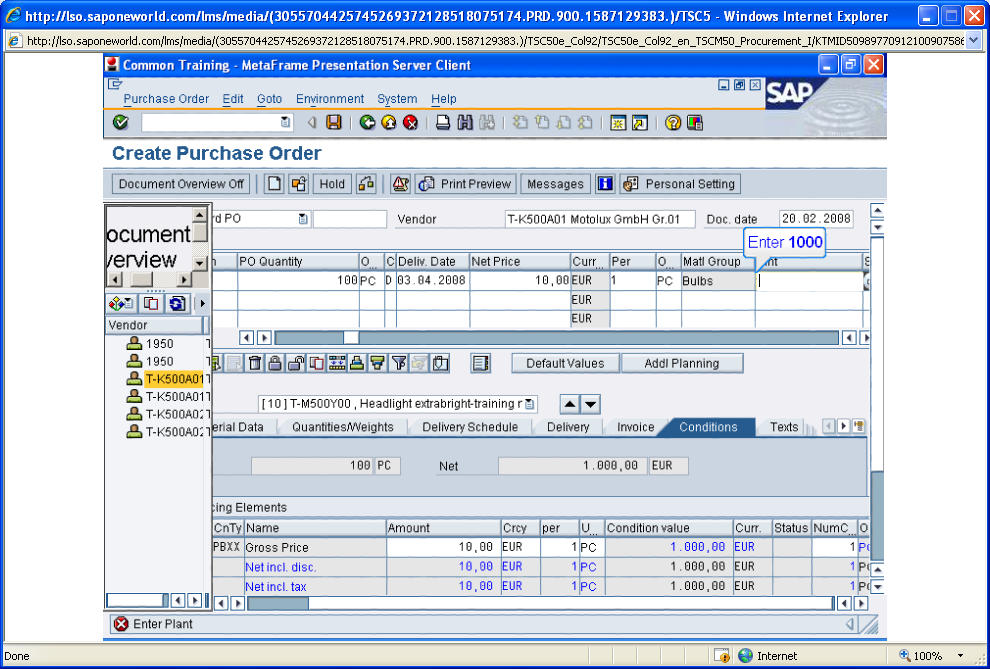Screen dimensions: 990x669
Task: Open the address bar dropdown arrow in Internet Explorer
Action: (x=973, y=41)
